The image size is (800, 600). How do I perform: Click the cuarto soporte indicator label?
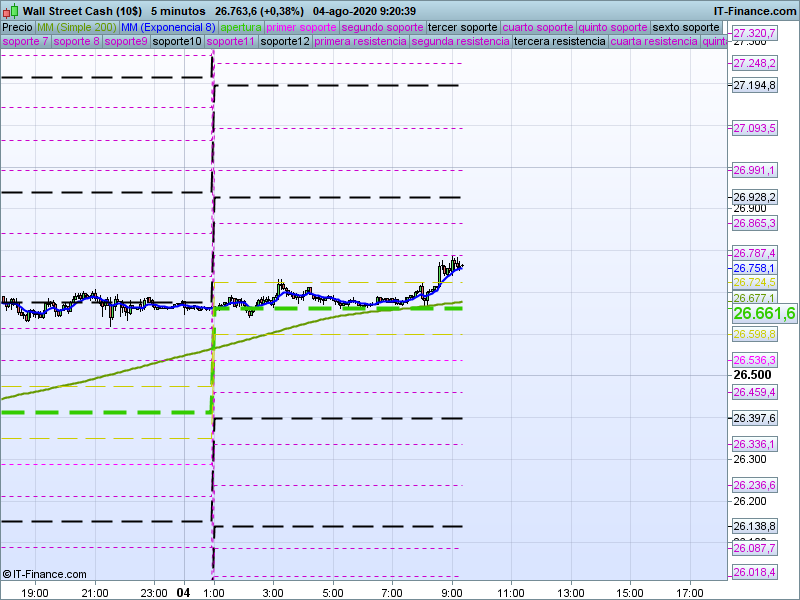click(x=538, y=27)
